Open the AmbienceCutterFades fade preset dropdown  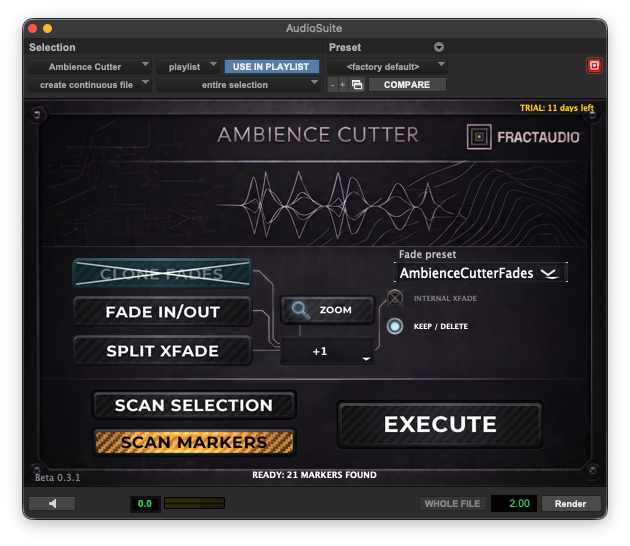pyautogui.click(x=481, y=273)
